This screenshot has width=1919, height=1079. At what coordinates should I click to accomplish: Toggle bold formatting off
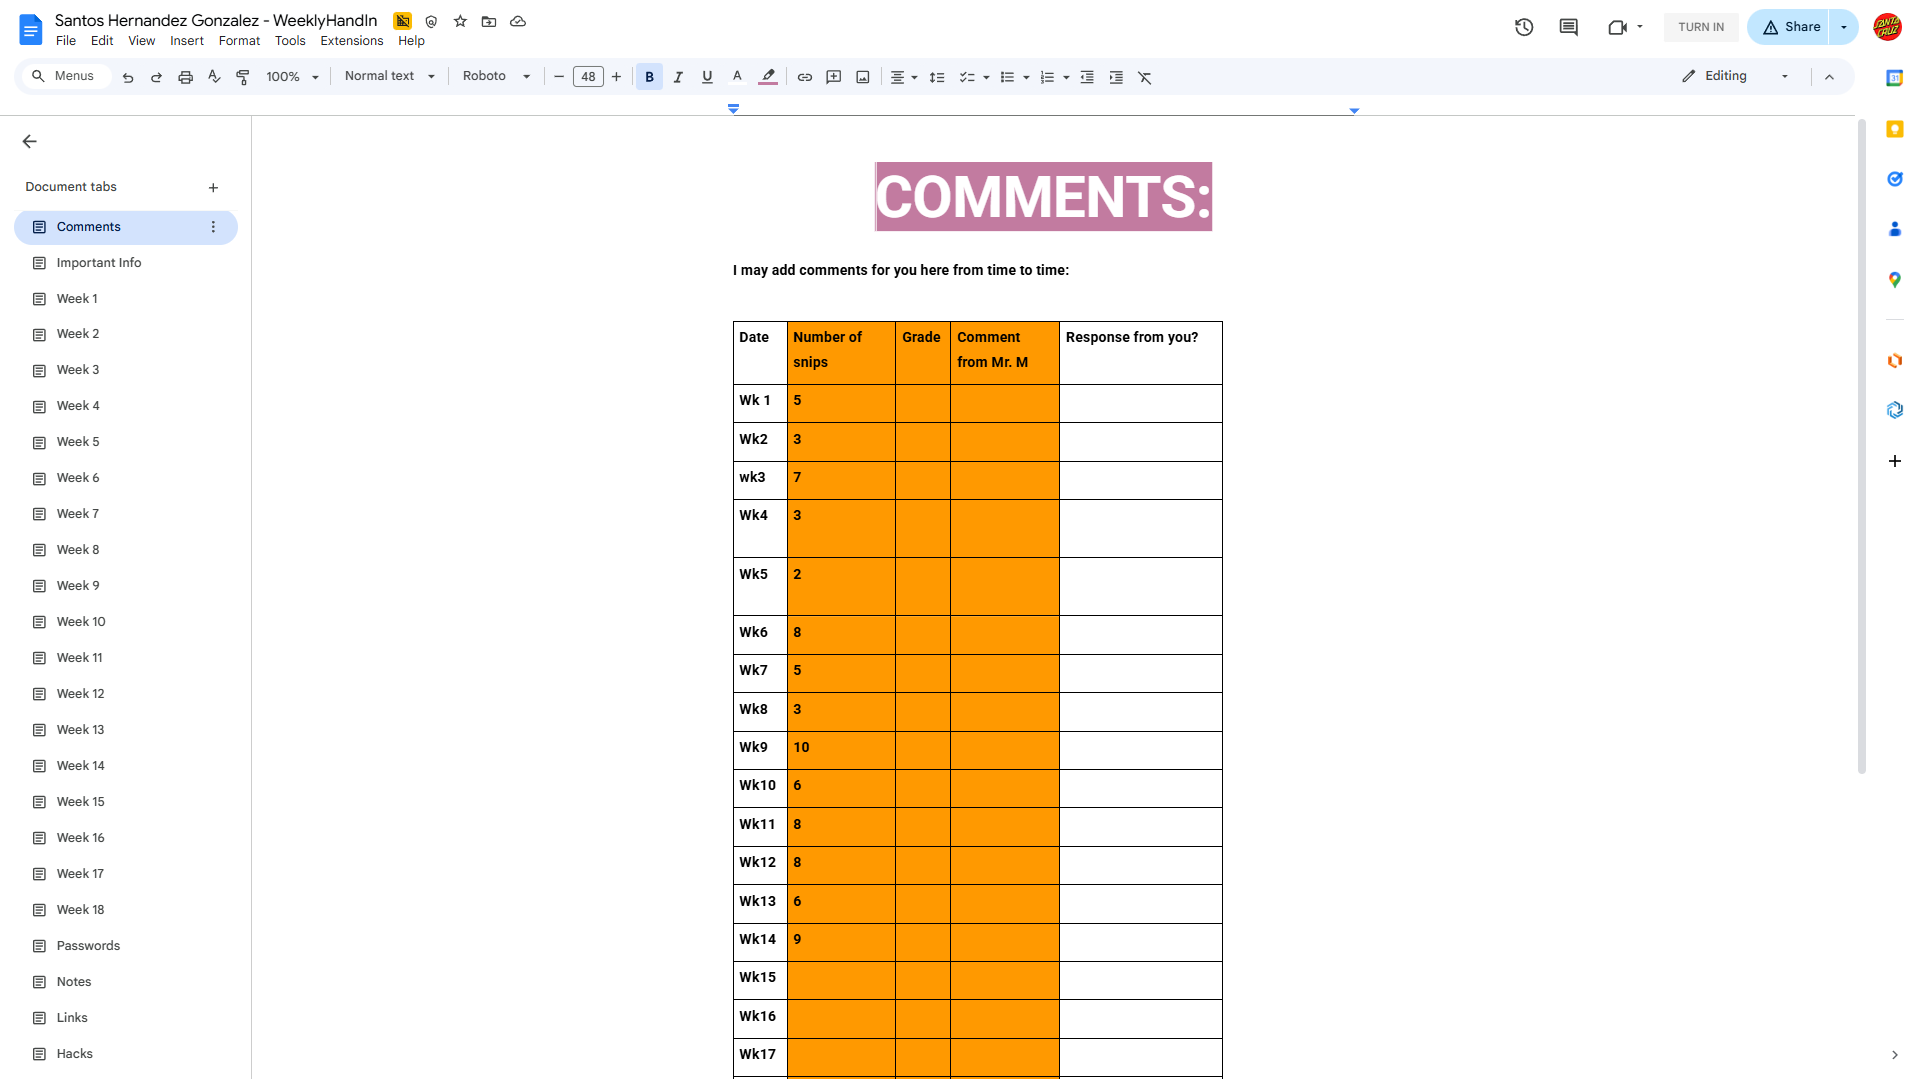(649, 77)
